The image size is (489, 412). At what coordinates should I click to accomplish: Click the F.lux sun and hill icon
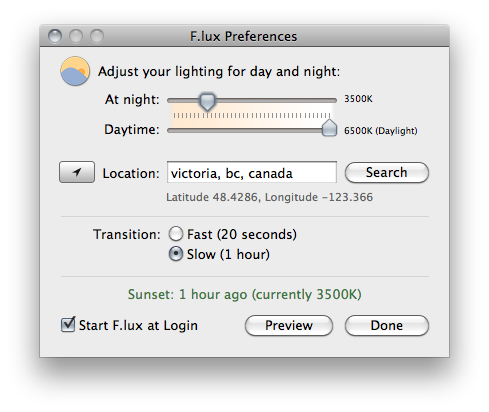pyautogui.click(x=75, y=71)
